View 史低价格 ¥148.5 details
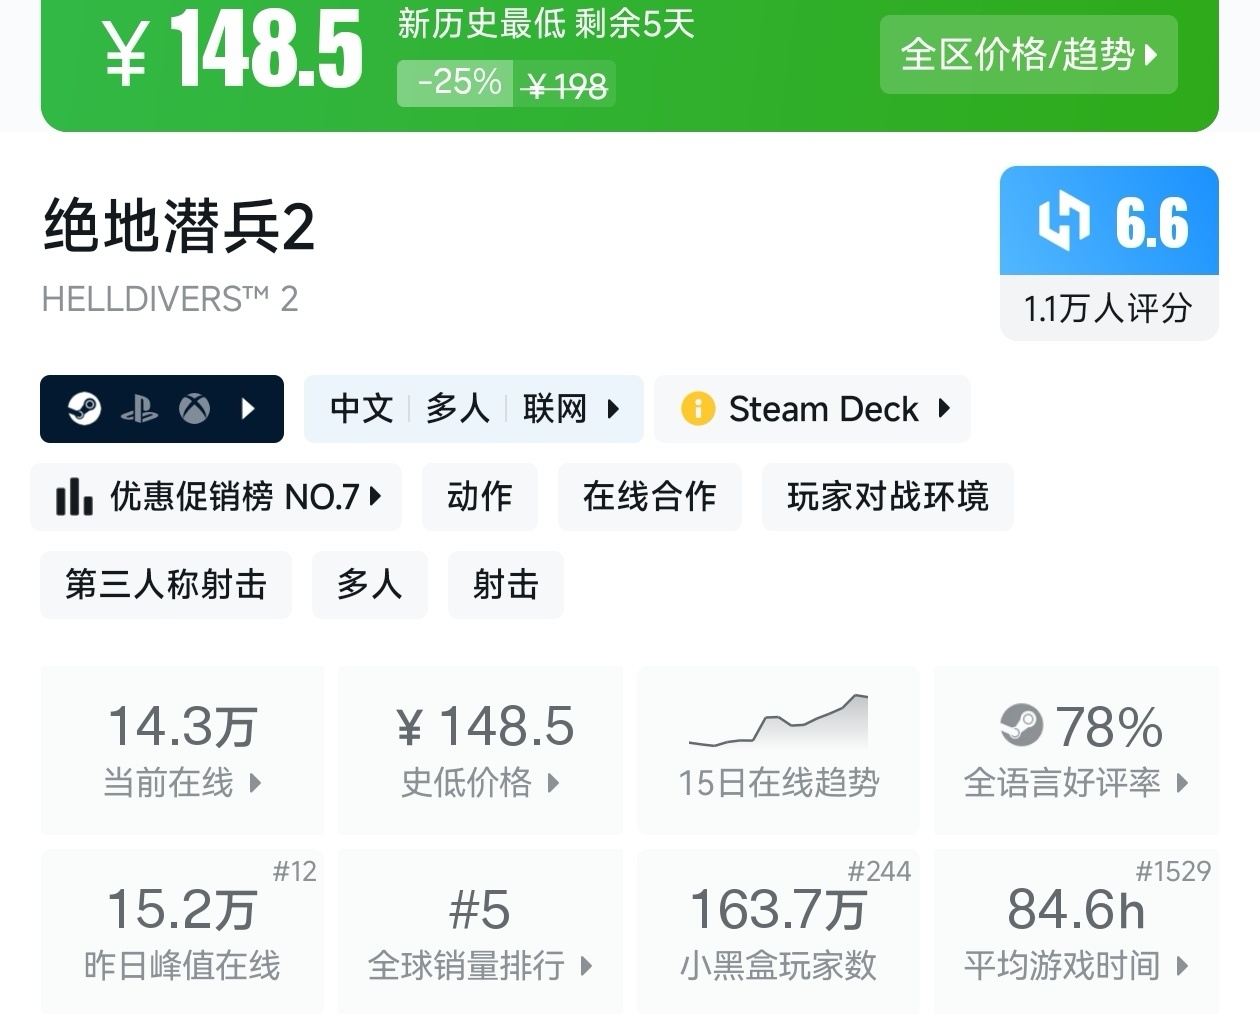This screenshot has width=1260, height=1014. 480,750
